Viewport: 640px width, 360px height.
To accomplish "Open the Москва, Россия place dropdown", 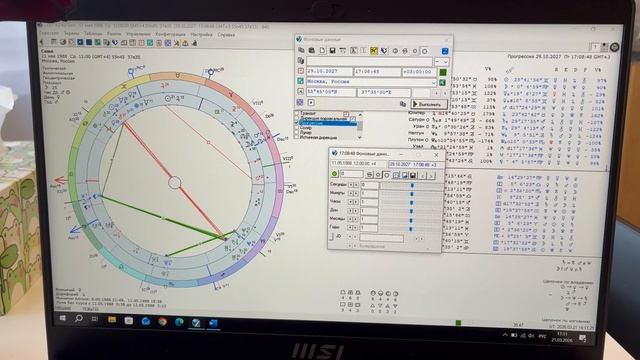I will 433,83.
